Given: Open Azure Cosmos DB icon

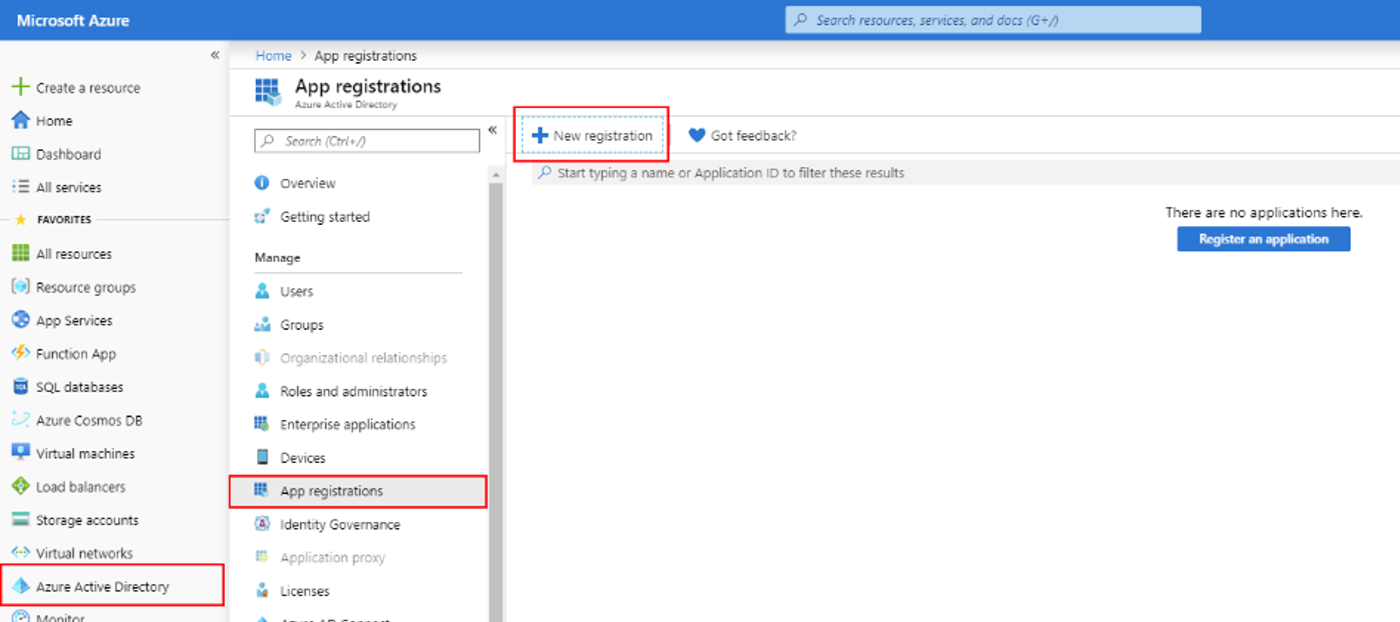Looking at the screenshot, I should coord(20,420).
